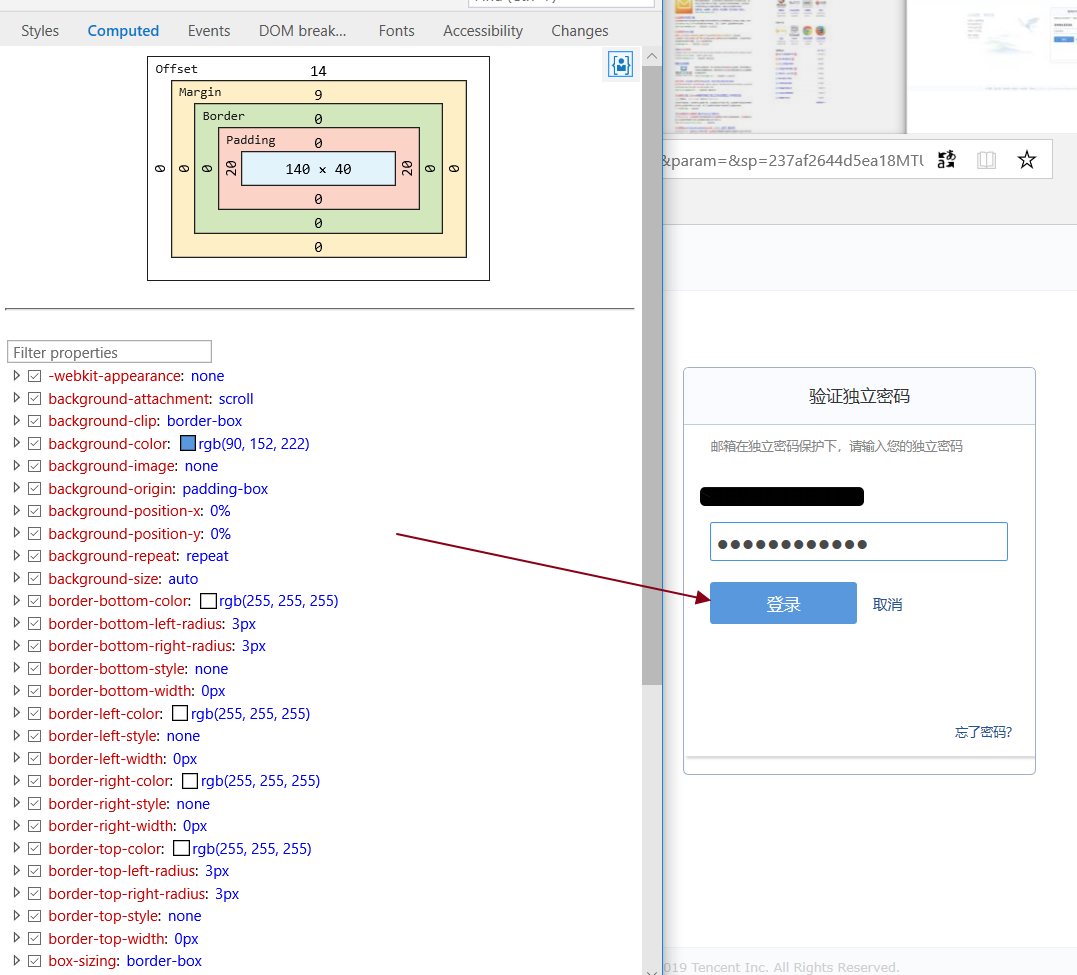The height and width of the screenshot is (975, 1077).
Task: Click padding left value 20
Action: [x=231, y=168]
